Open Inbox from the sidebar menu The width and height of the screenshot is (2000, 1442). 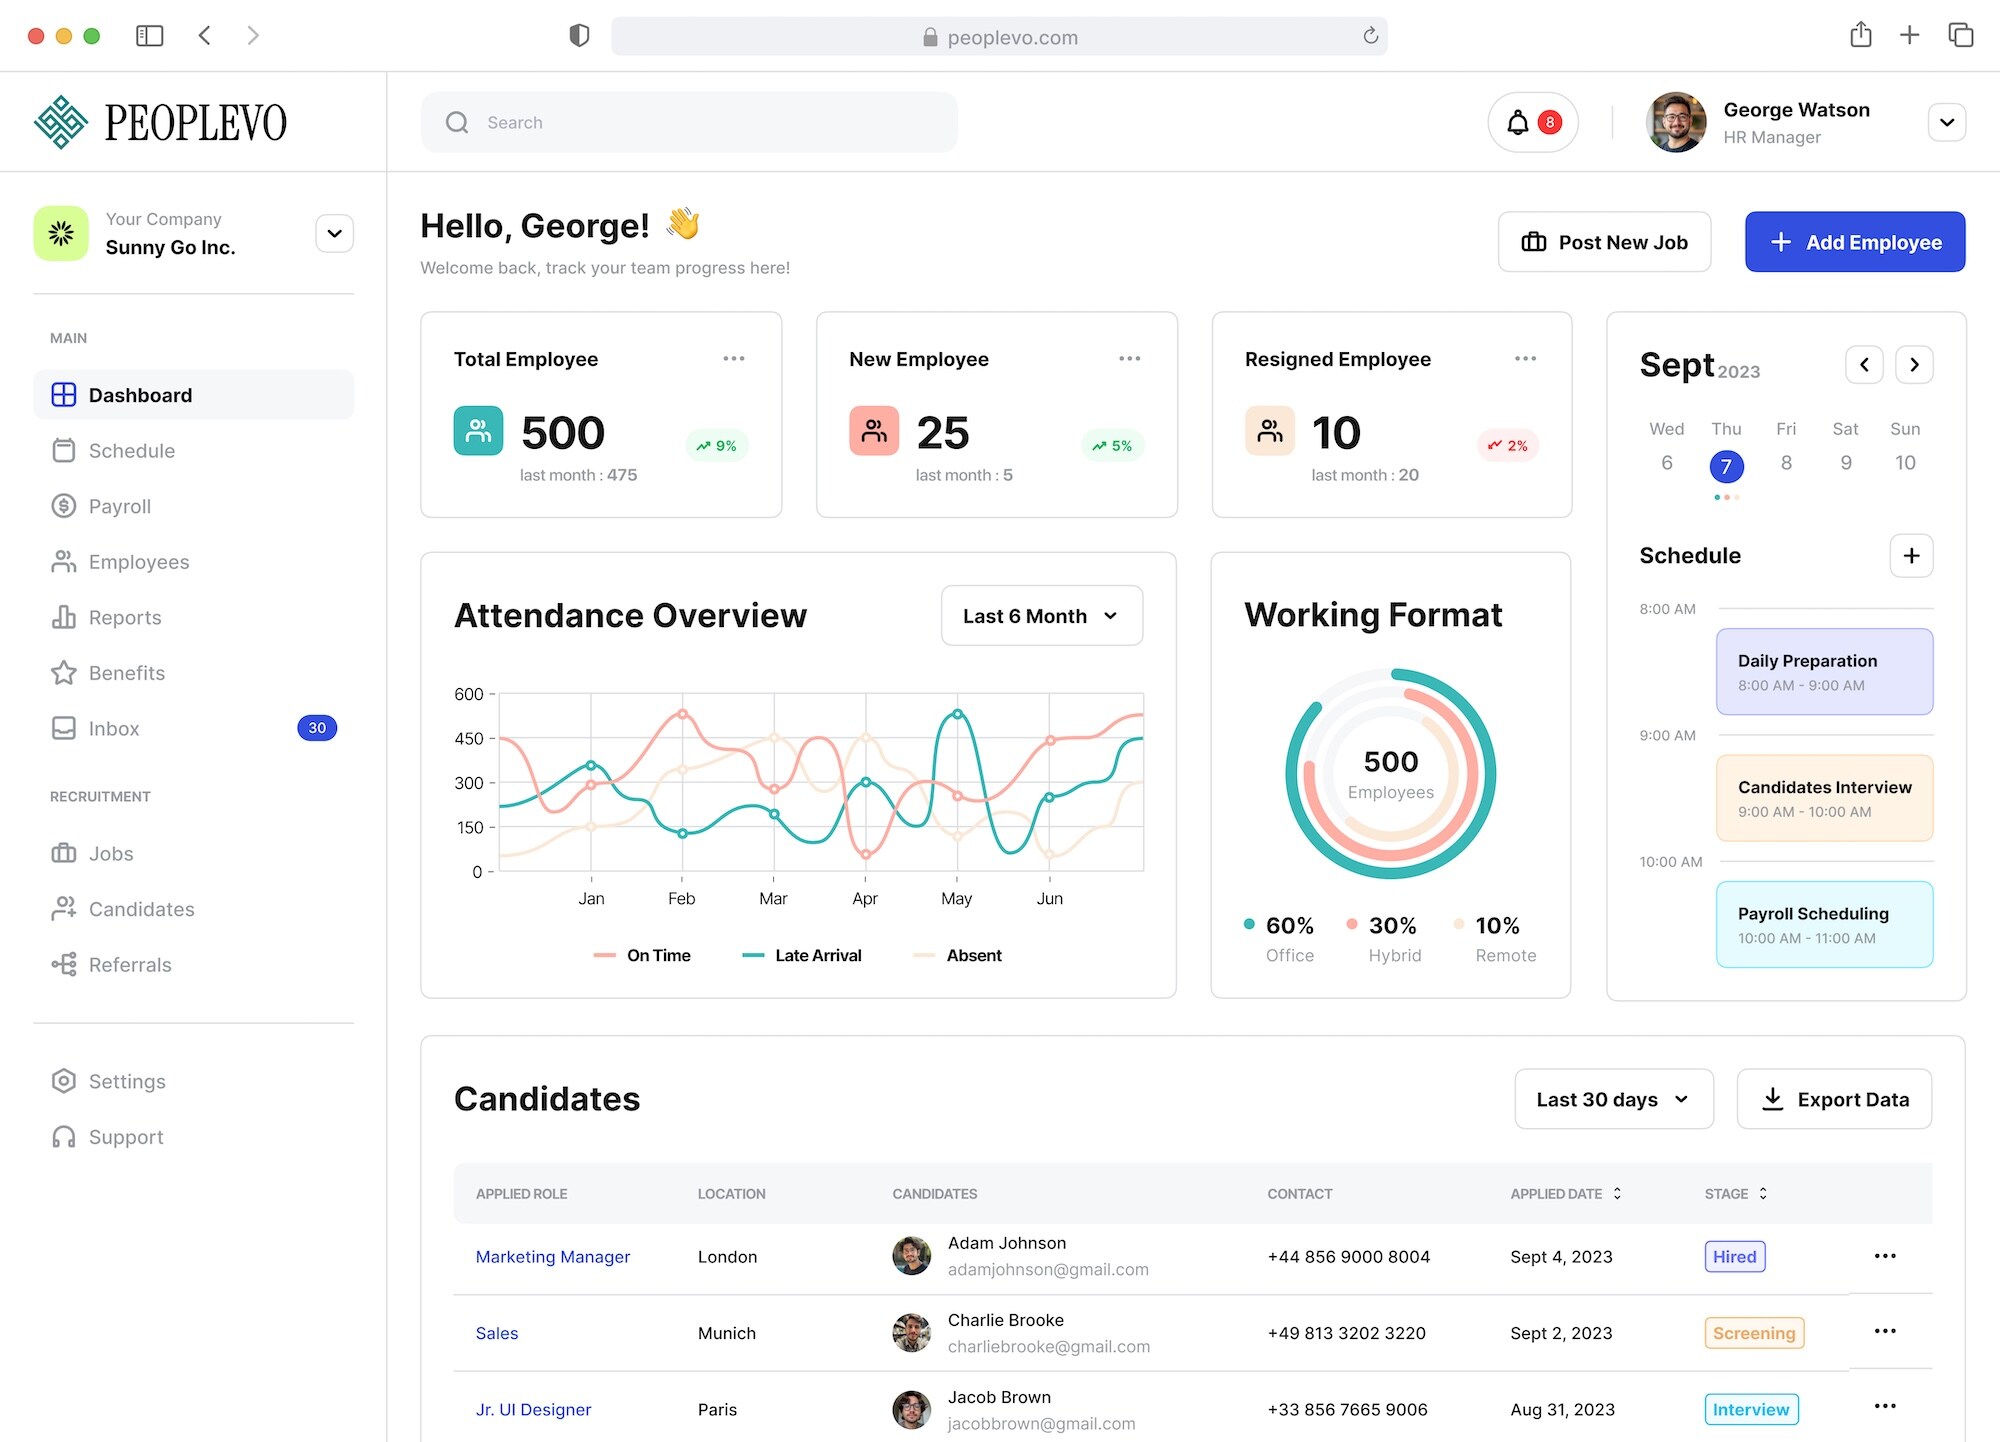(x=113, y=729)
